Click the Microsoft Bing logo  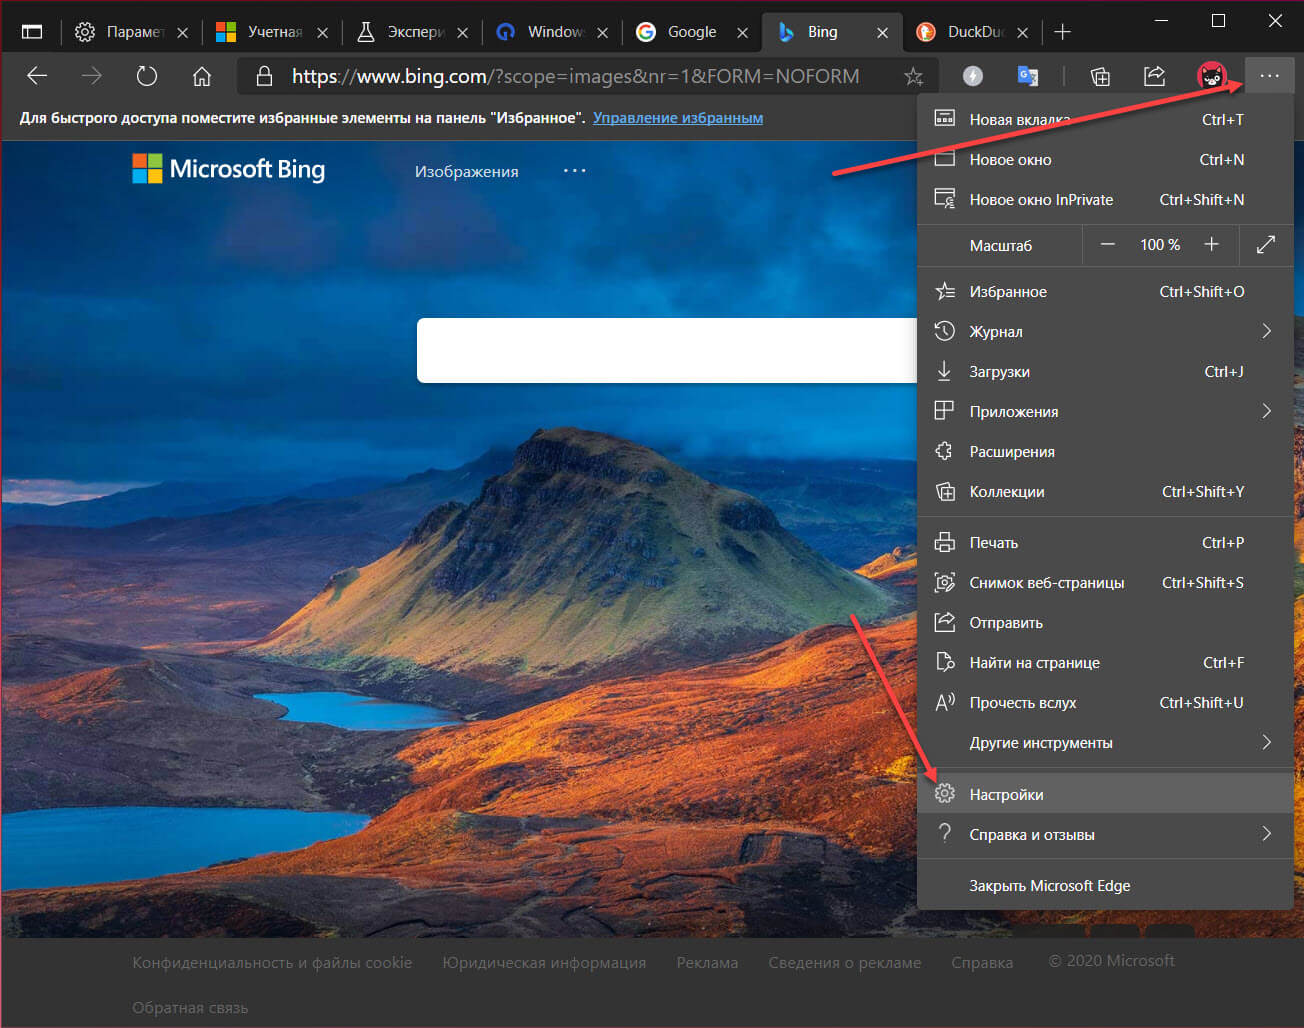[229, 169]
